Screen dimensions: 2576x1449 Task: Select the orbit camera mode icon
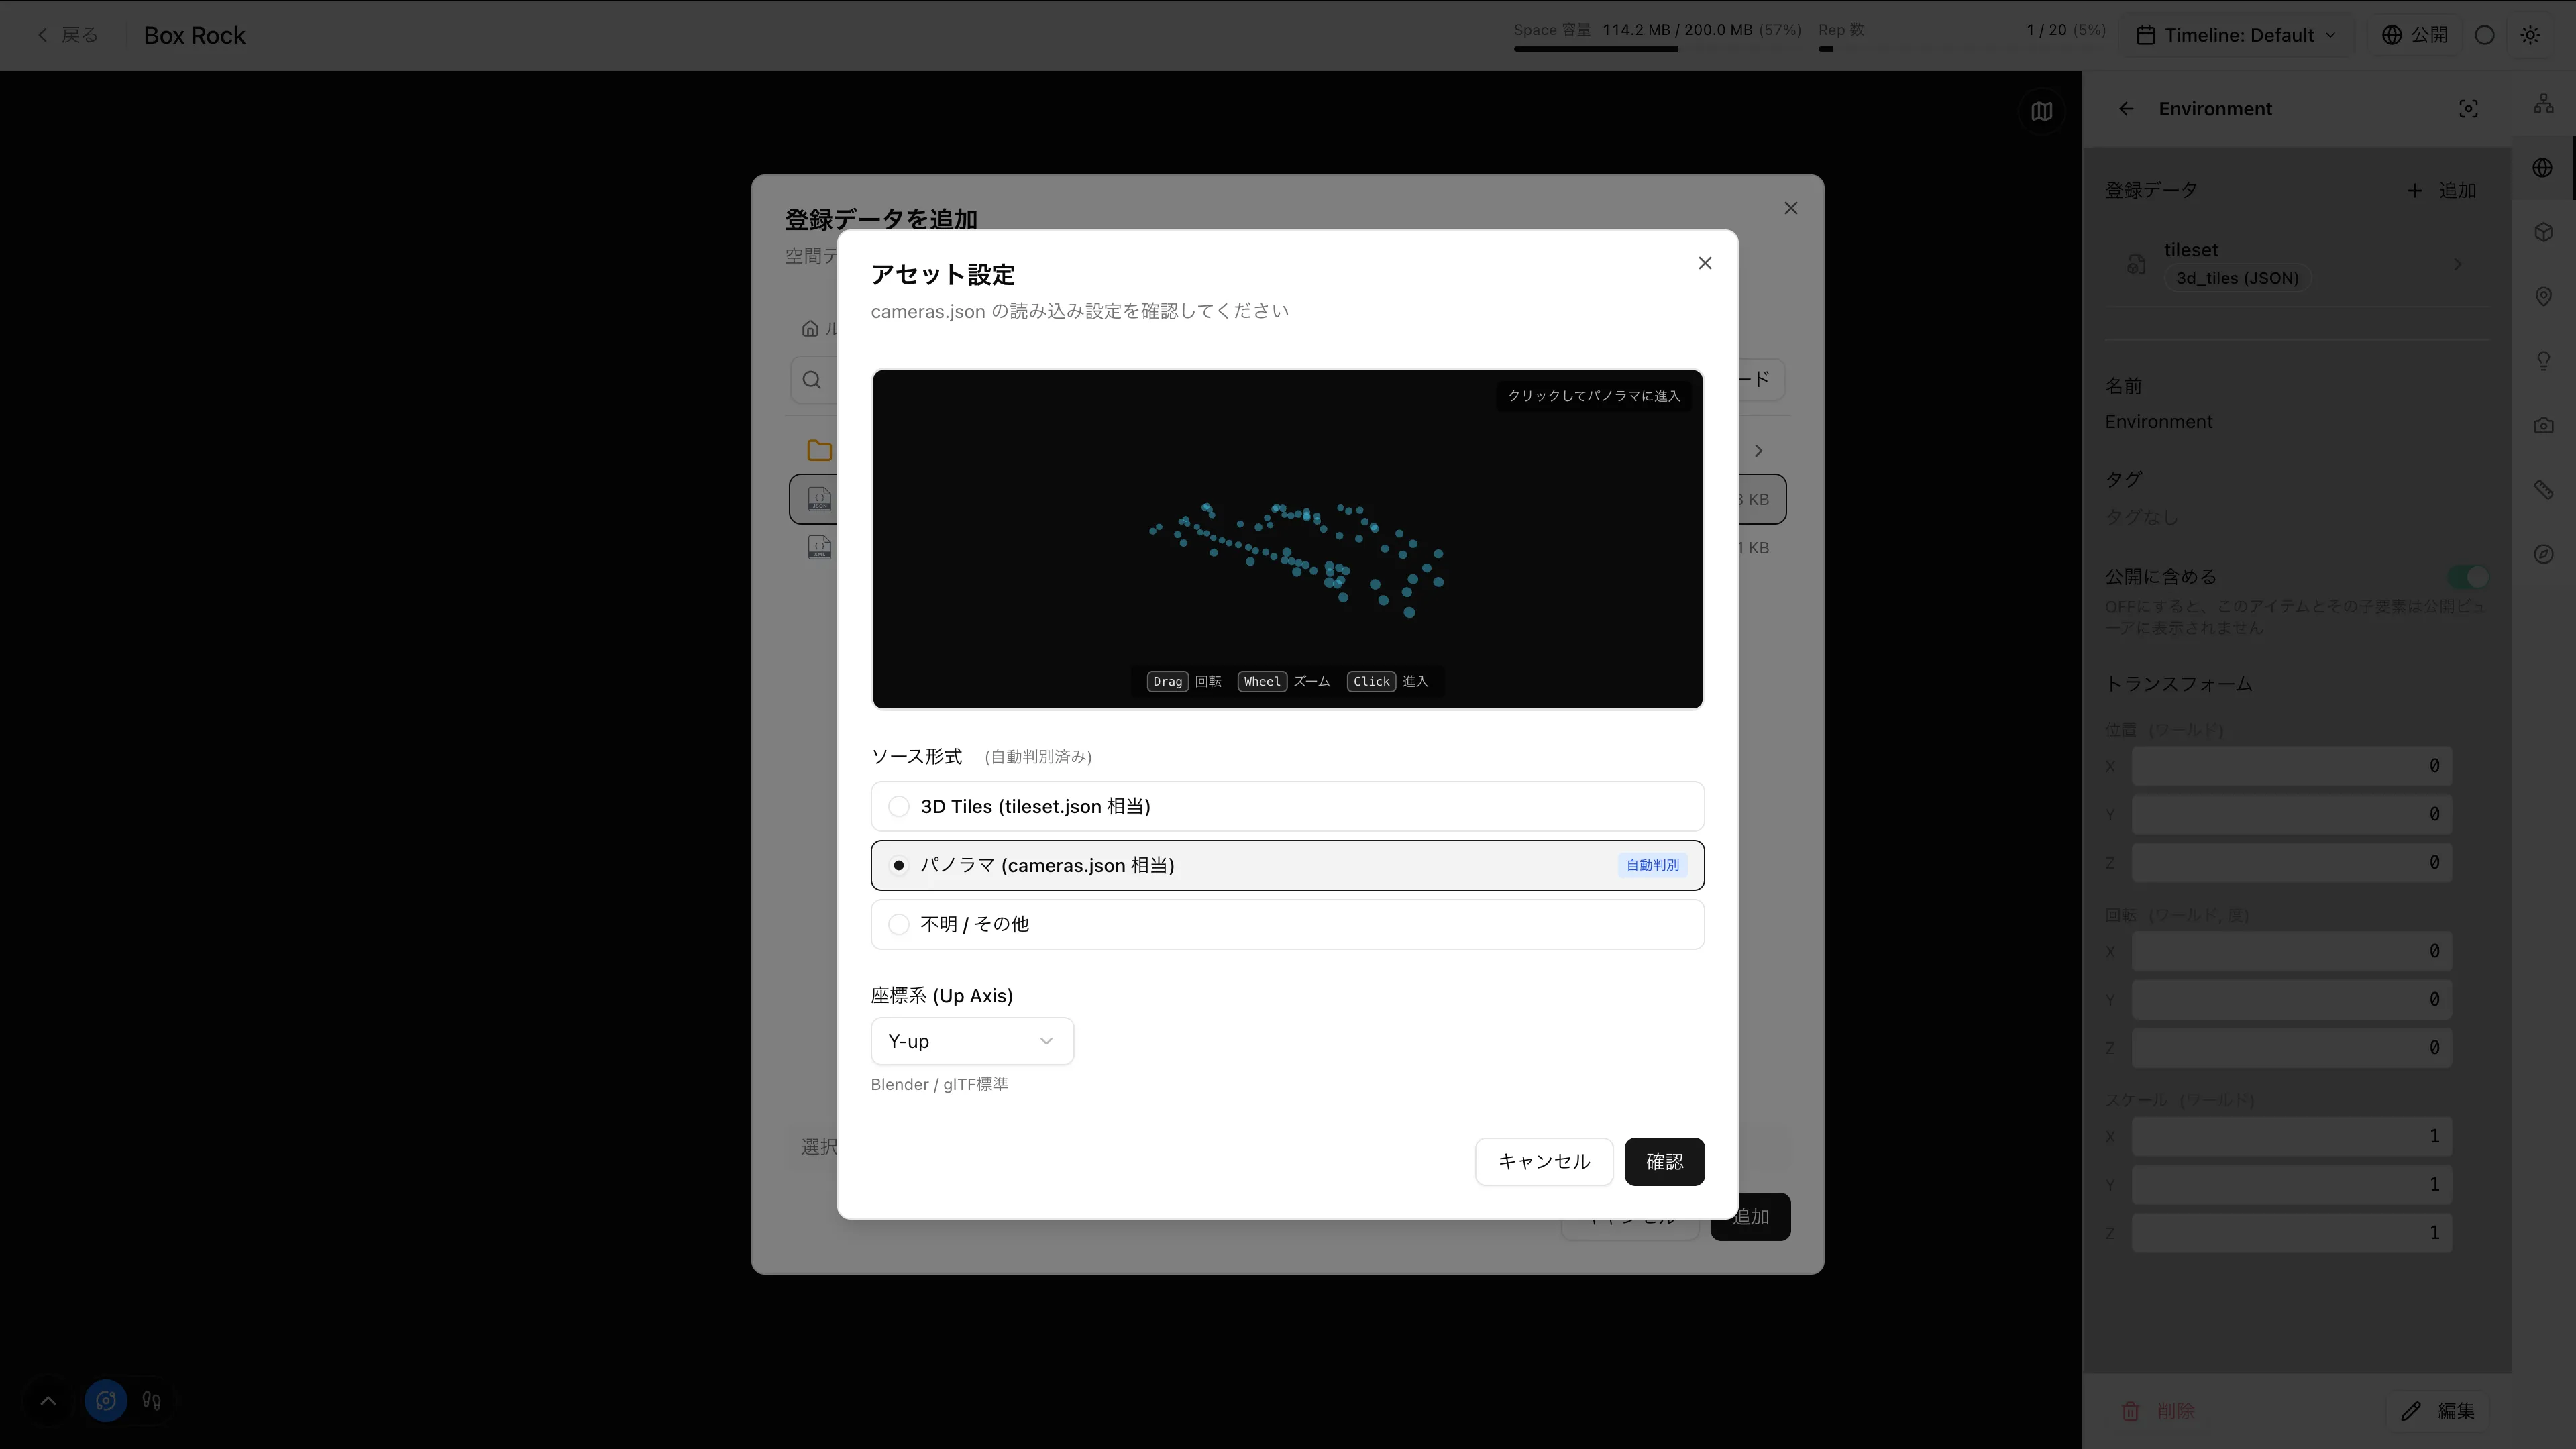(x=106, y=1401)
